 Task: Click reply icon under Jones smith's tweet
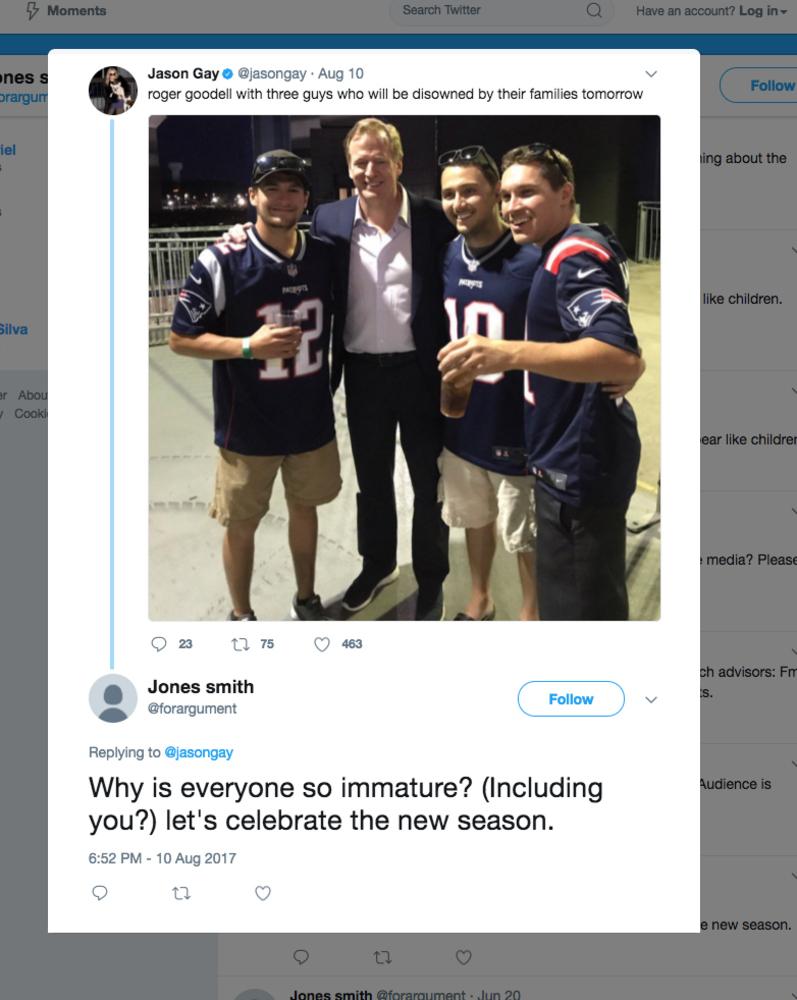[99, 893]
